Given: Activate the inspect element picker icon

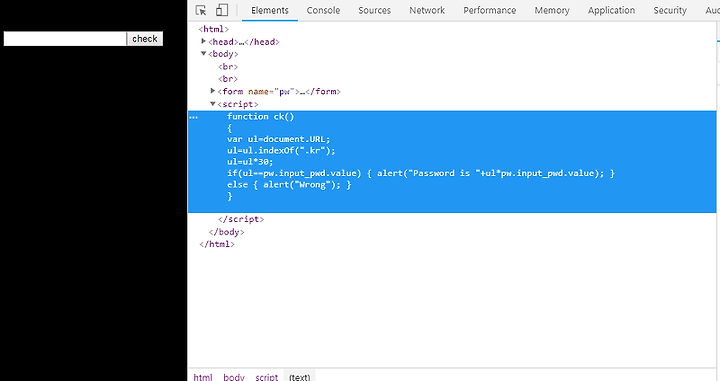Looking at the screenshot, I should pos(201,10).
